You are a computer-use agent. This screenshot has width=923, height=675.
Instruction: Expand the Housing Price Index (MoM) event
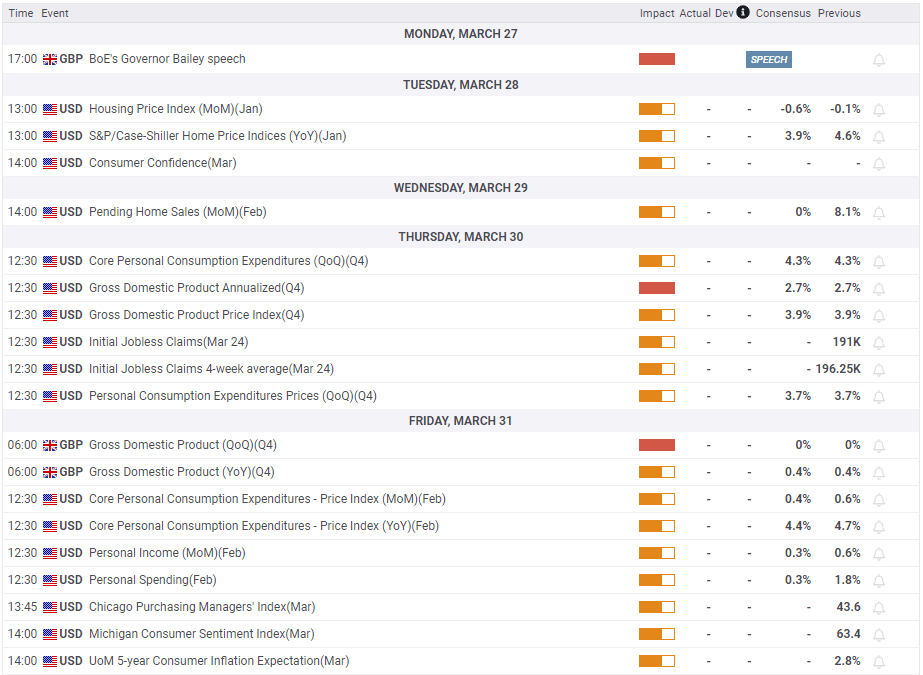click(175, 109)
